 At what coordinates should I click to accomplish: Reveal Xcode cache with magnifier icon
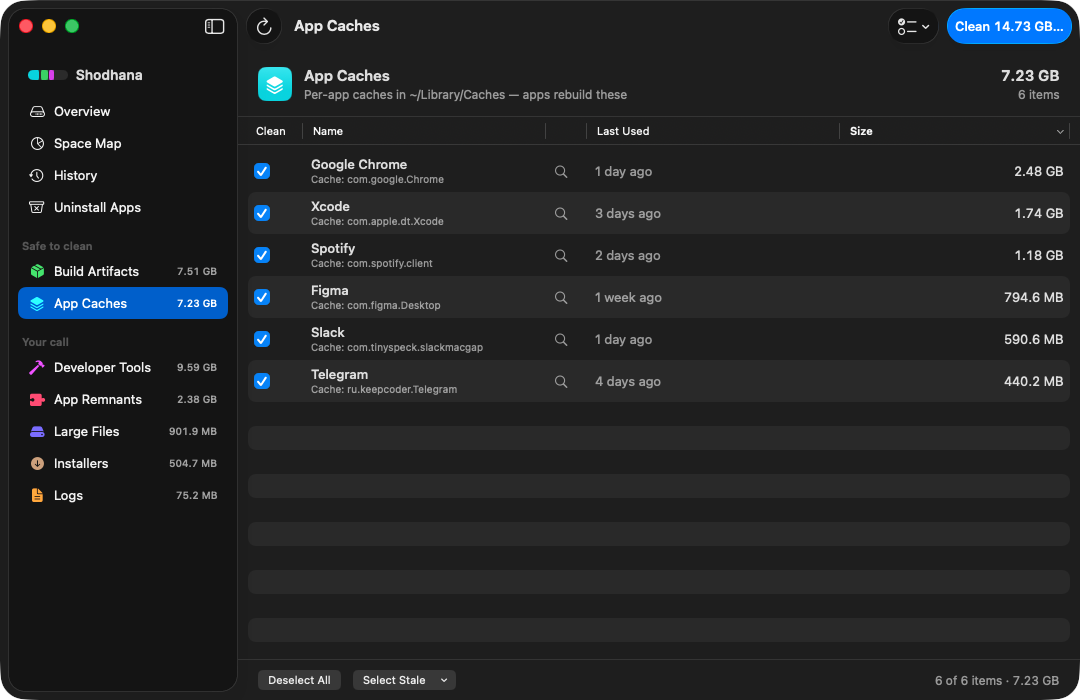[561, 214]
